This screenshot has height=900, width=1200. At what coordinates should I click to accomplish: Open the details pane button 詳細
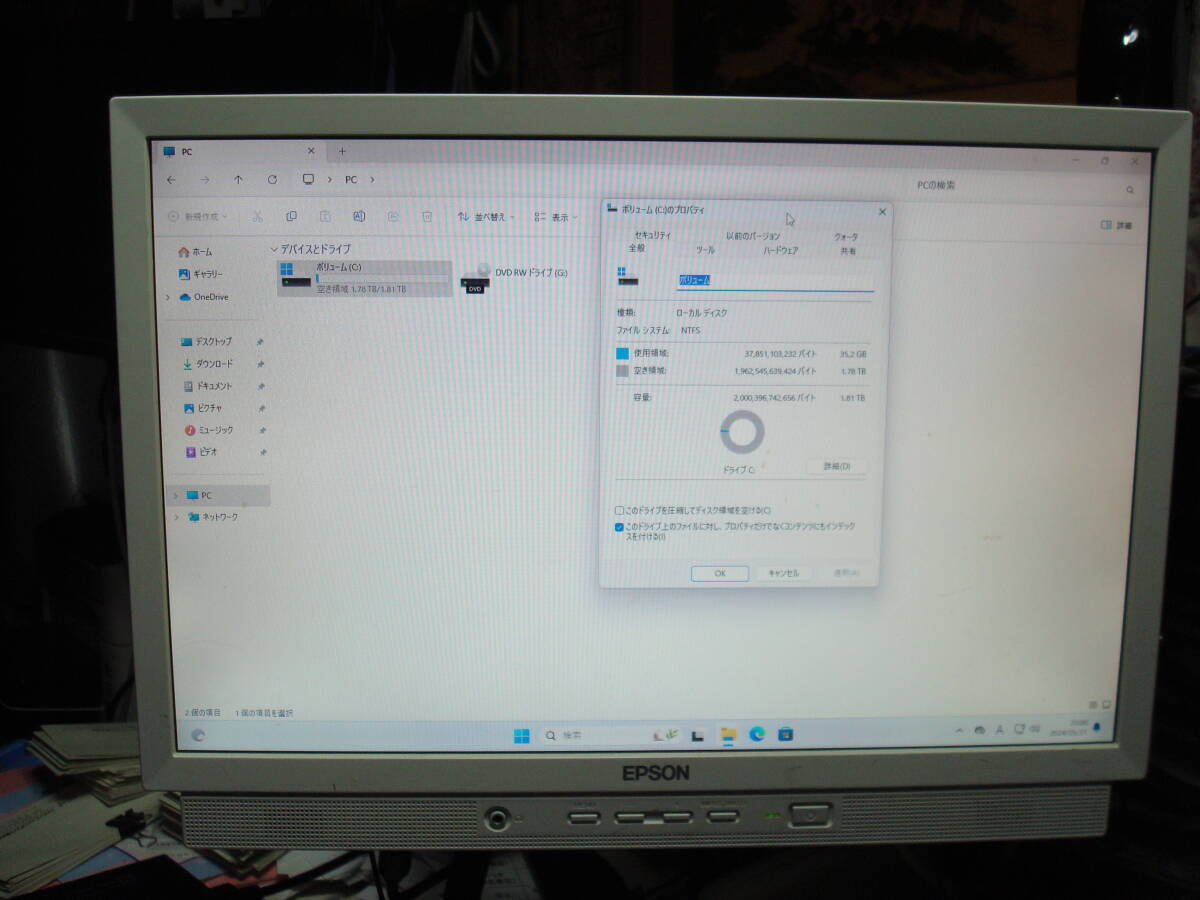[1117, 225]
